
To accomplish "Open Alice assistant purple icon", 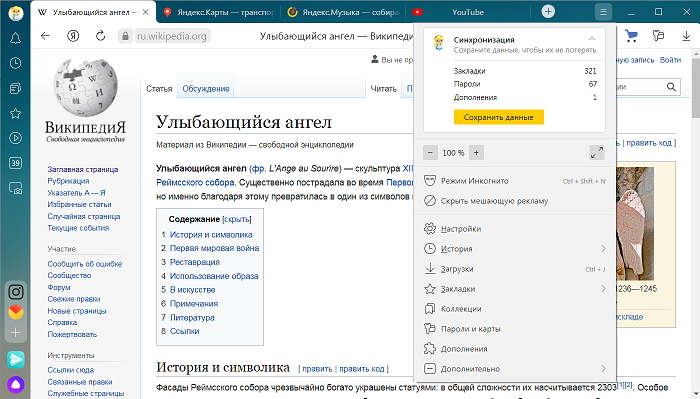I will [x=16, y=384].
